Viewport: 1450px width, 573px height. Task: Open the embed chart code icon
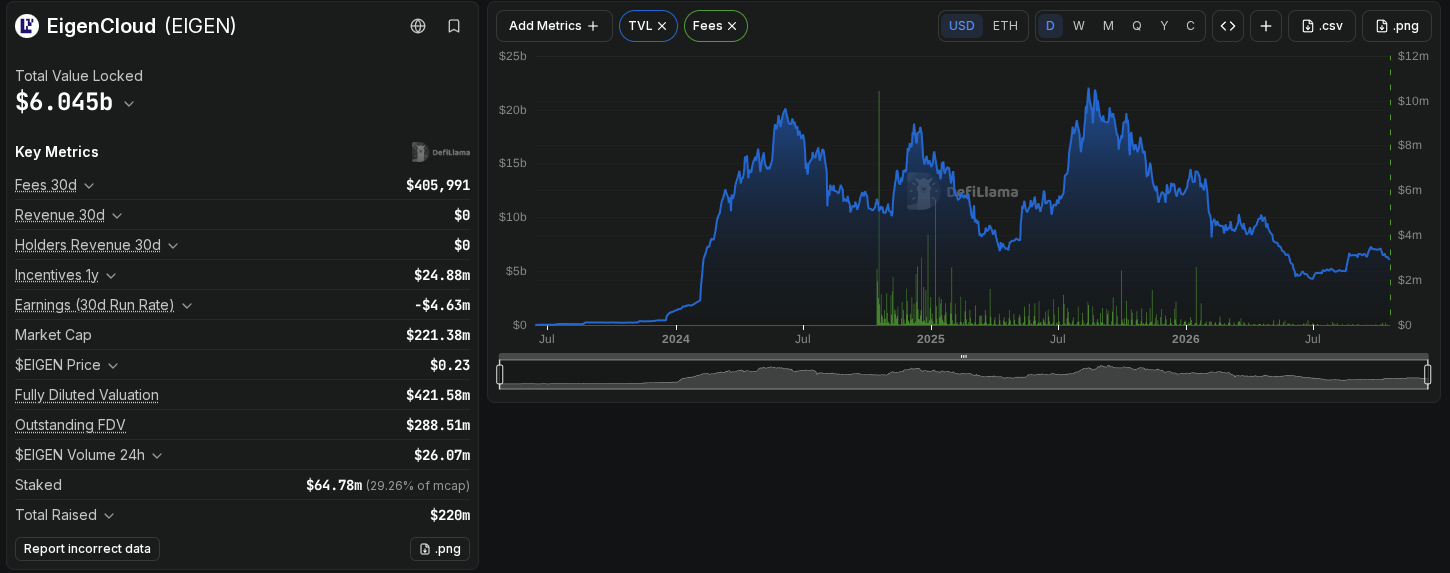click(x=1228, y=26)
